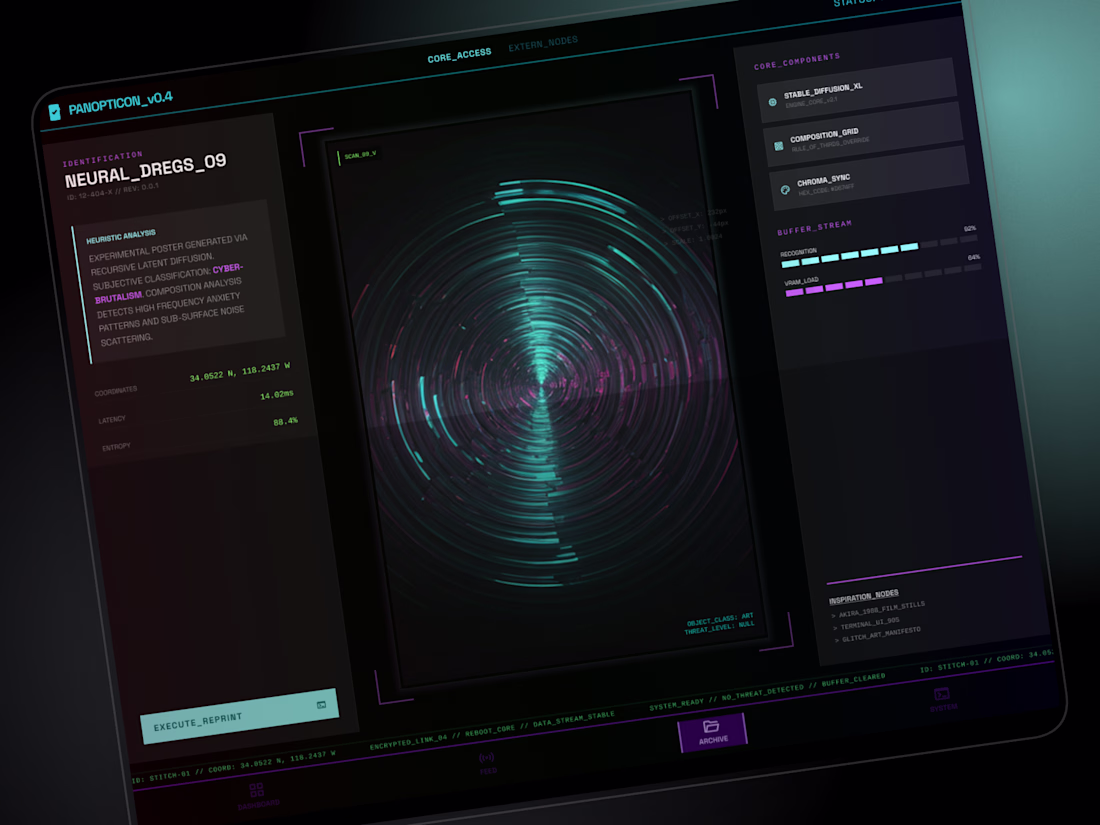The width and height of the screenshot is (1100, 825).
Task: Click the 64% VRAM load percentage
Action: (x=974, y=257)
